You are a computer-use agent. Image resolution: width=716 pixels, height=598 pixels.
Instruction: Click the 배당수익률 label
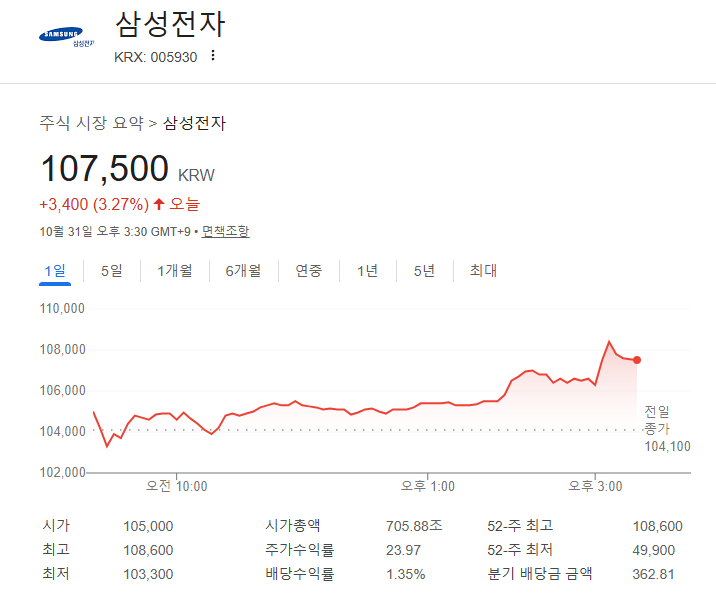pyautogui.click(x=300, y=573)
